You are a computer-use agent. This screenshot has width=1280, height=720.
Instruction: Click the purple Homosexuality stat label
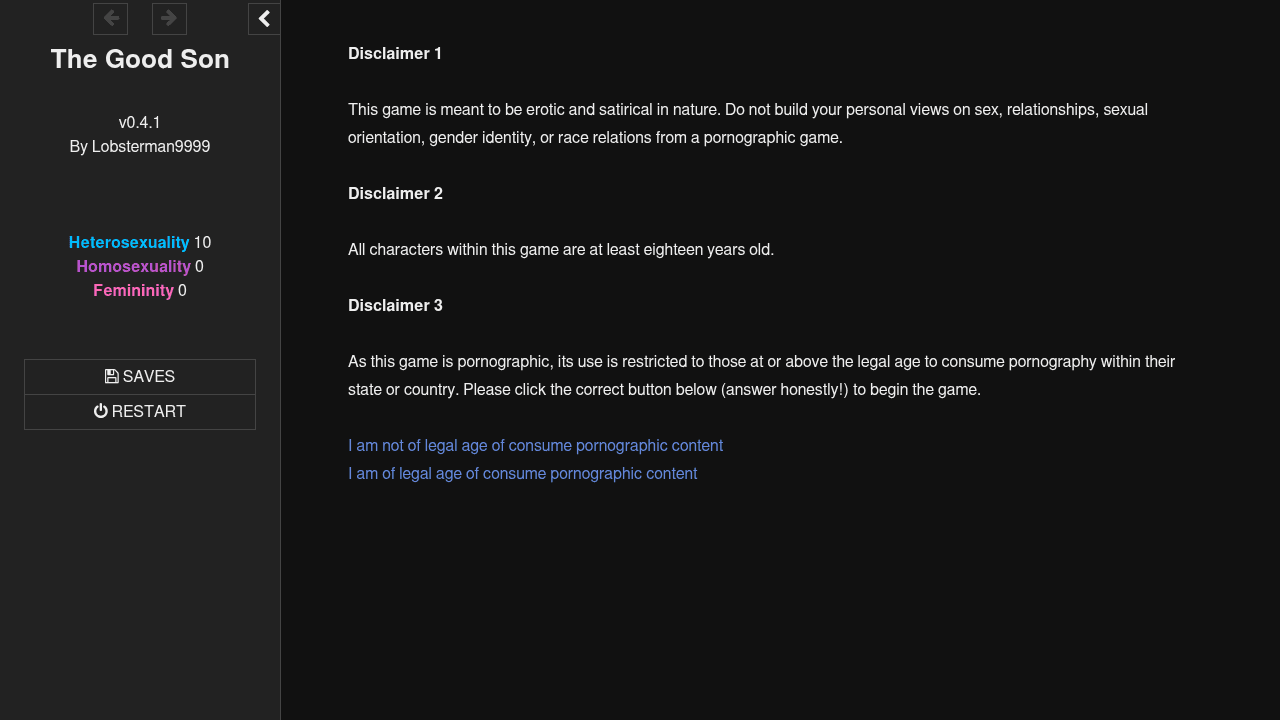click(133, 267)
